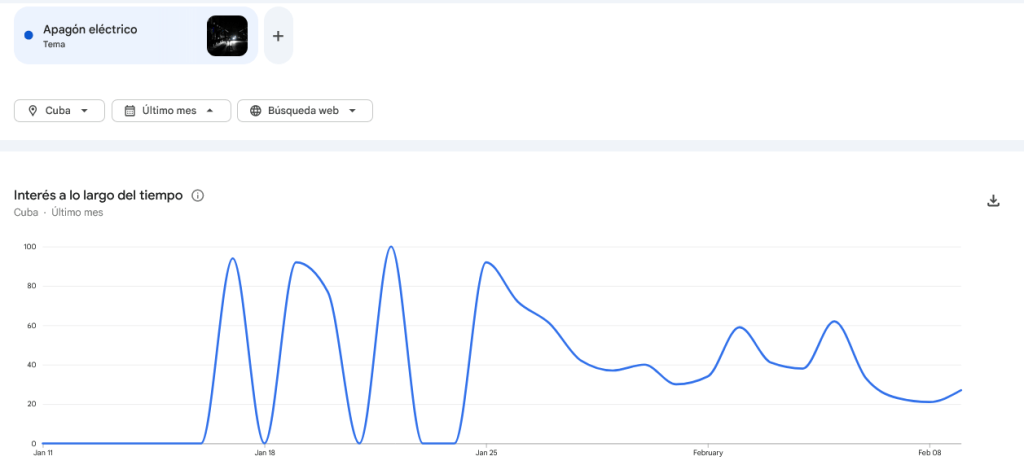Click the Tema label under the search term
1024x465 pixels.
coord(54,45)
